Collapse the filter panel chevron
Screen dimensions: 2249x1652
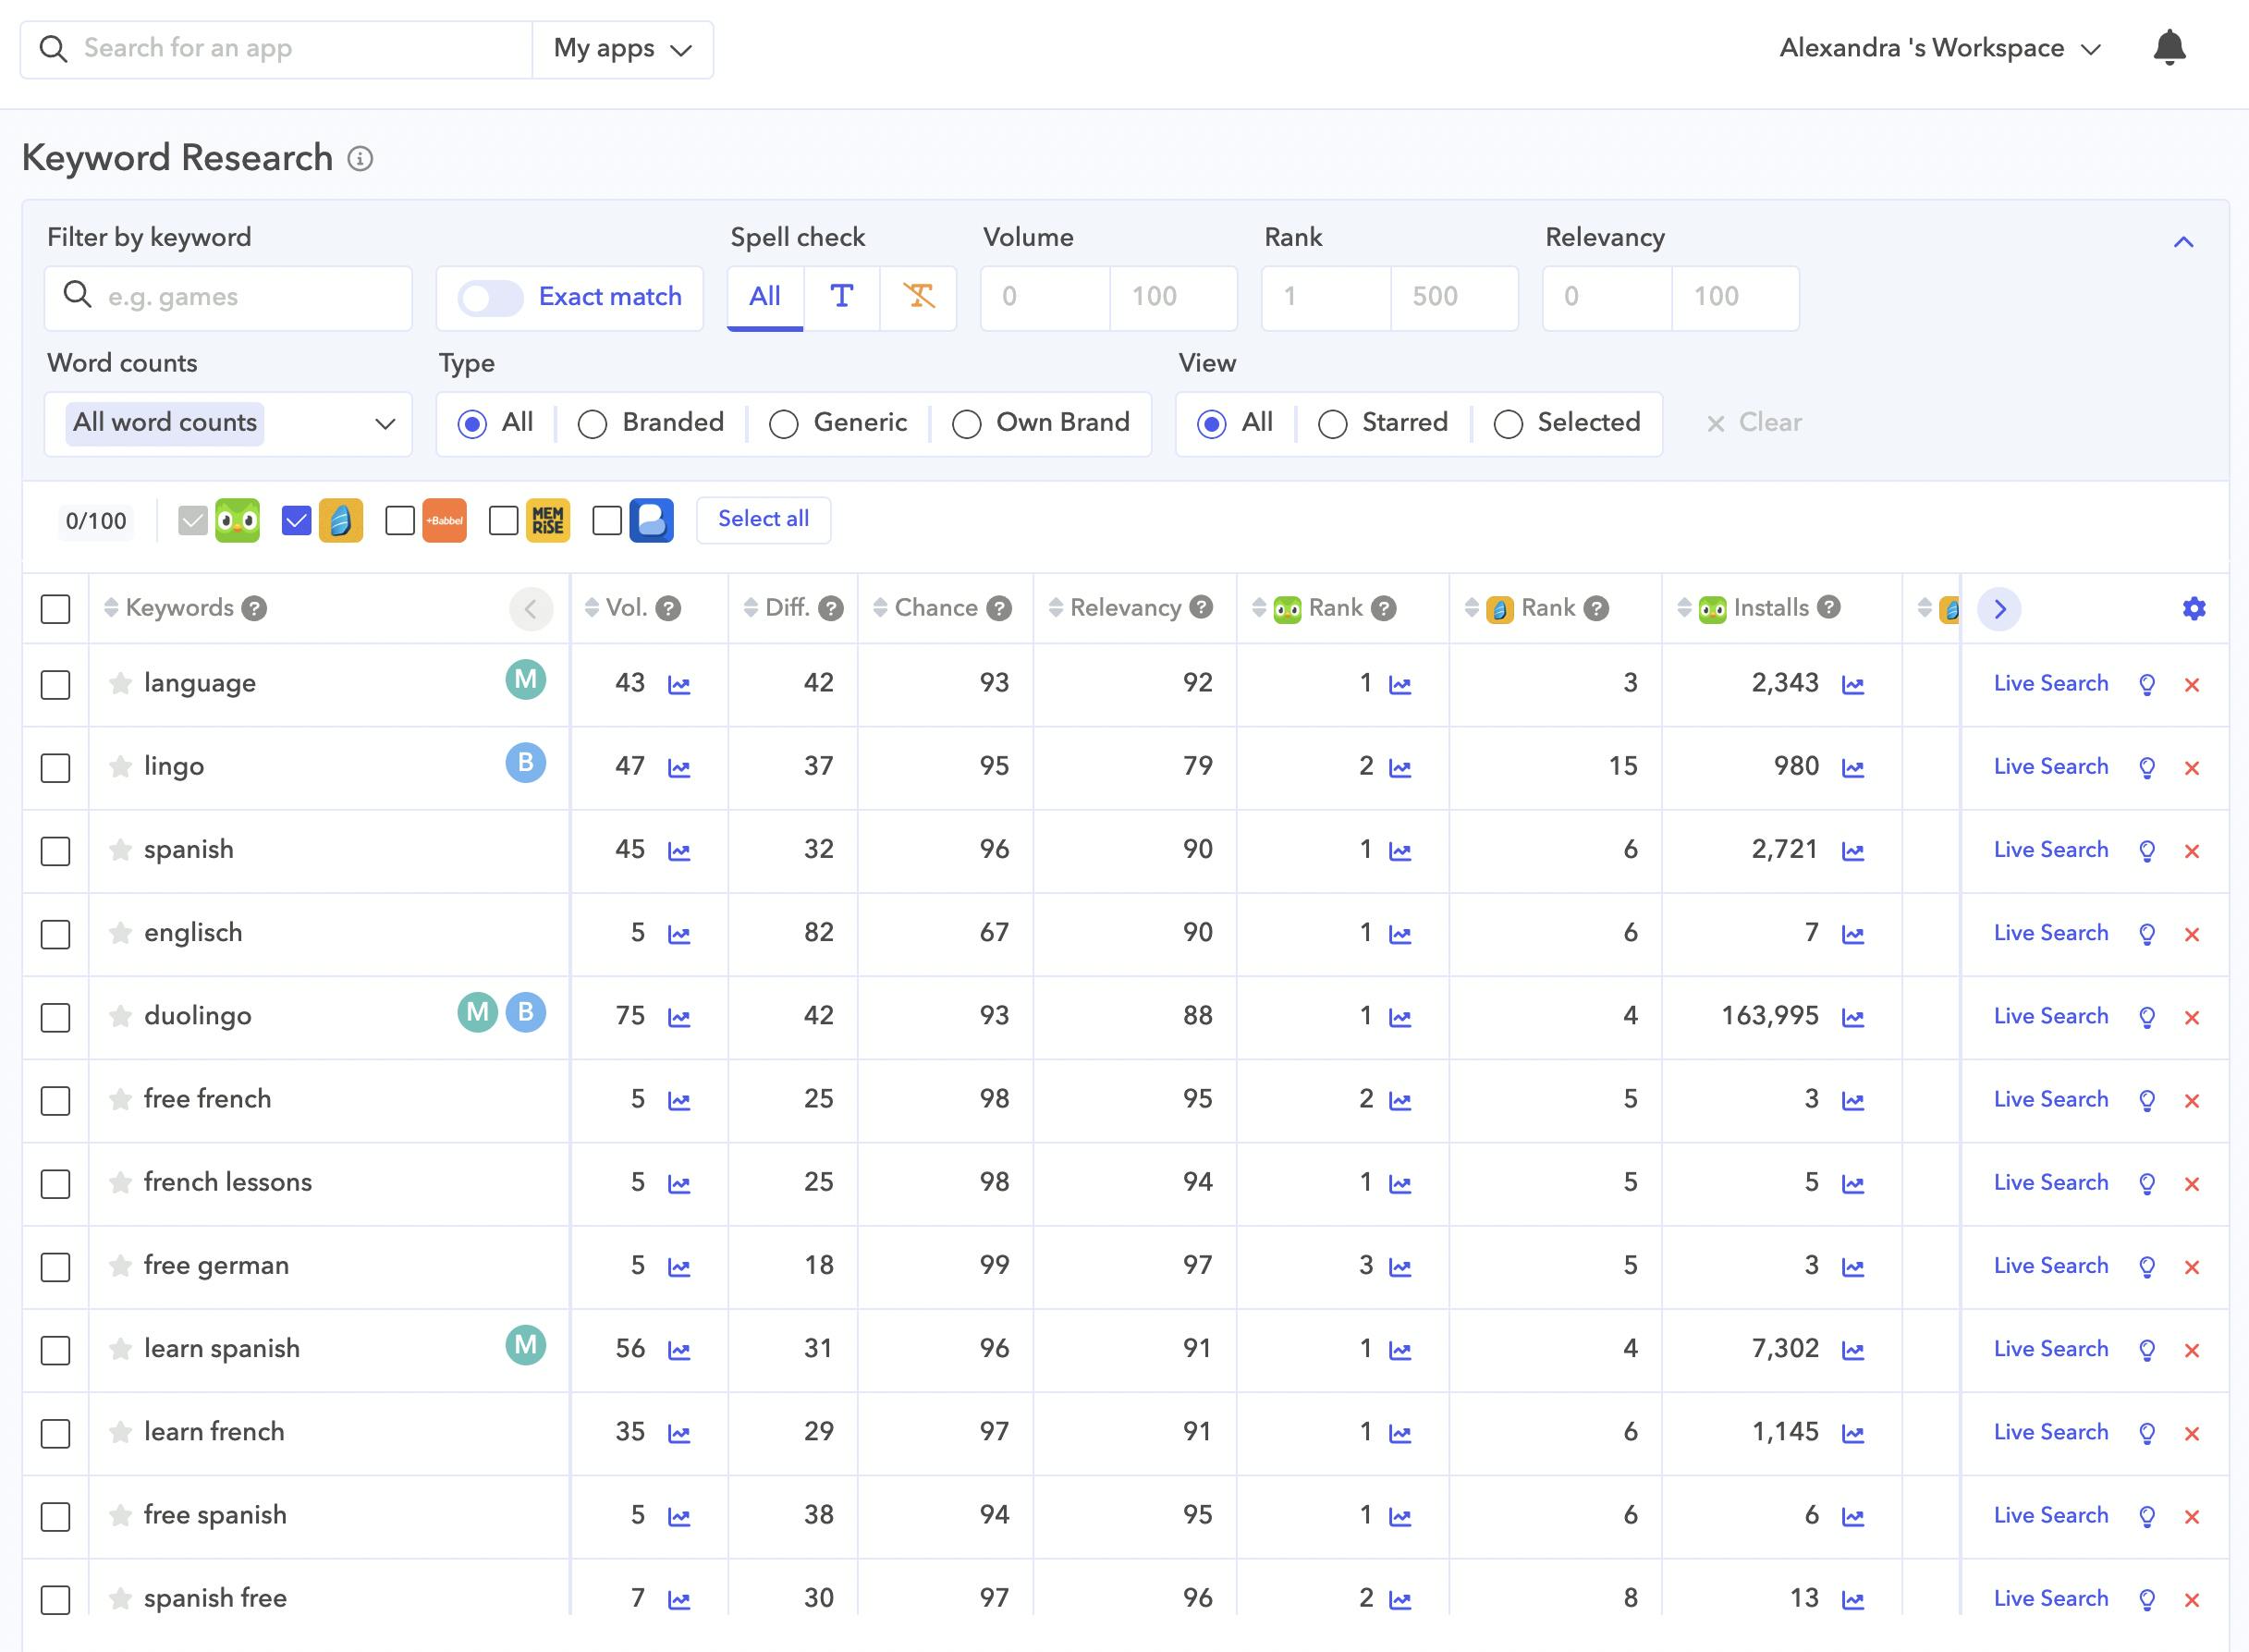pos(2183,242)
